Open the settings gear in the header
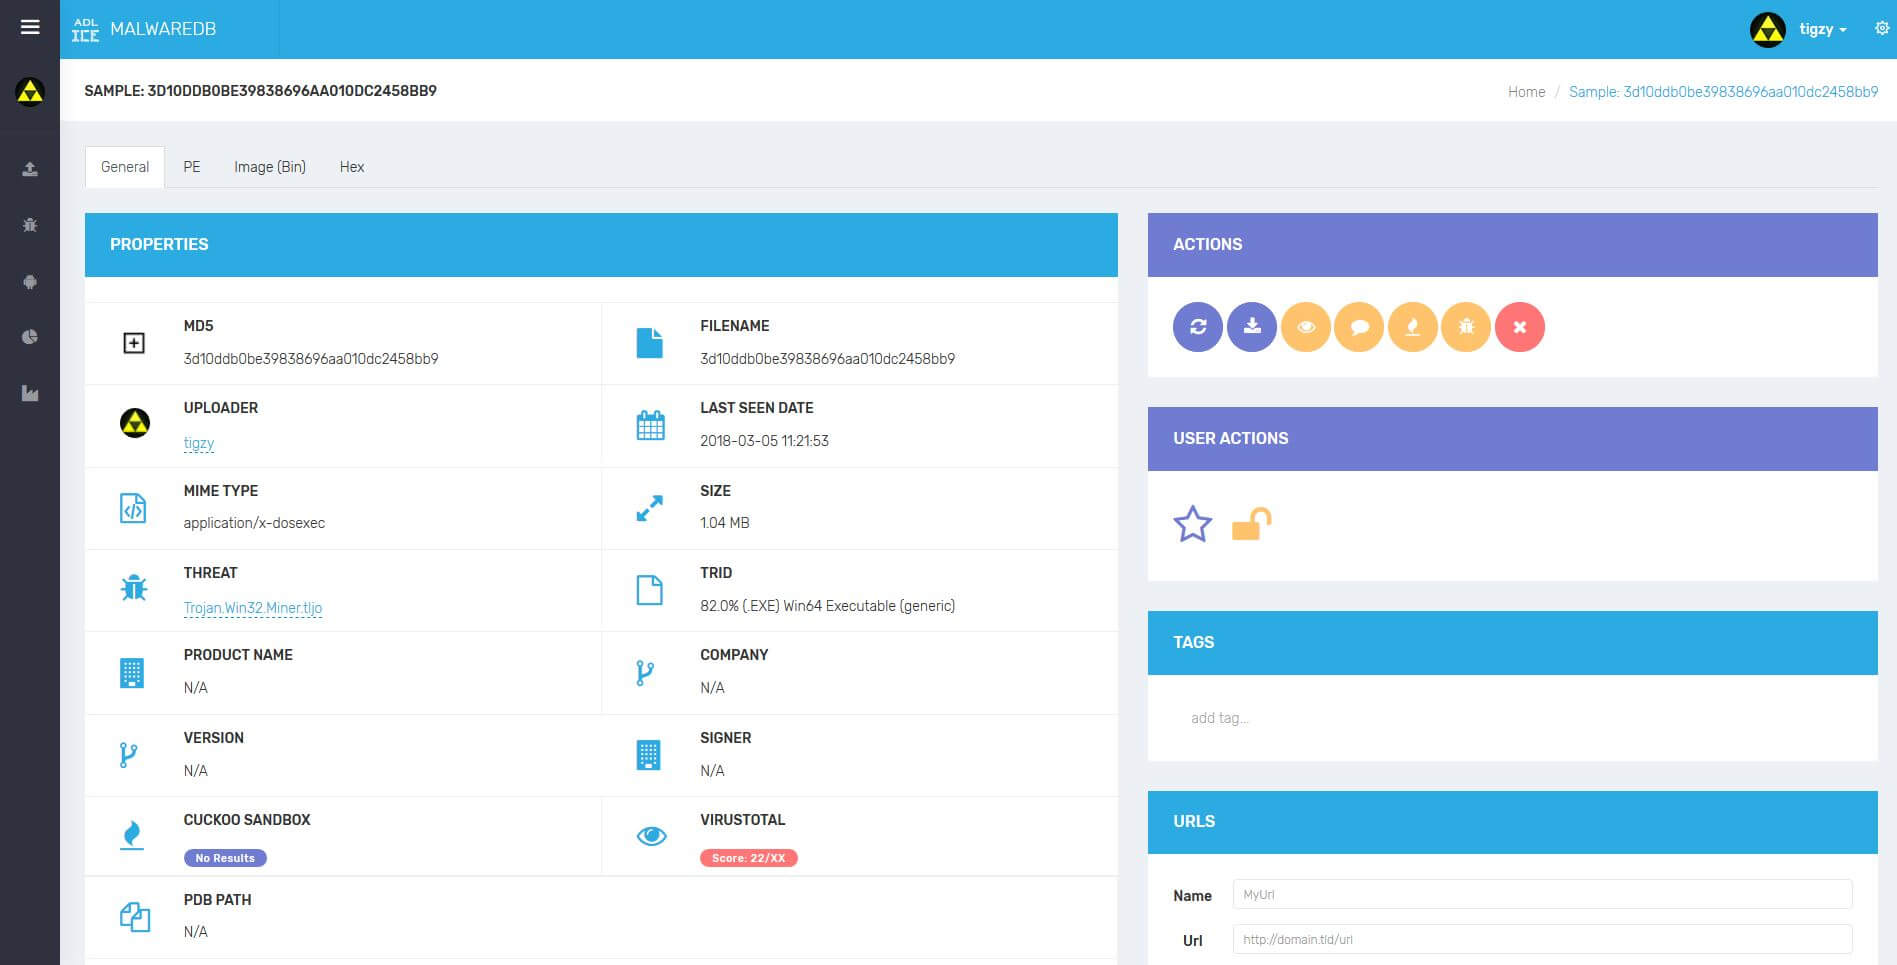 coord(1881,29)
